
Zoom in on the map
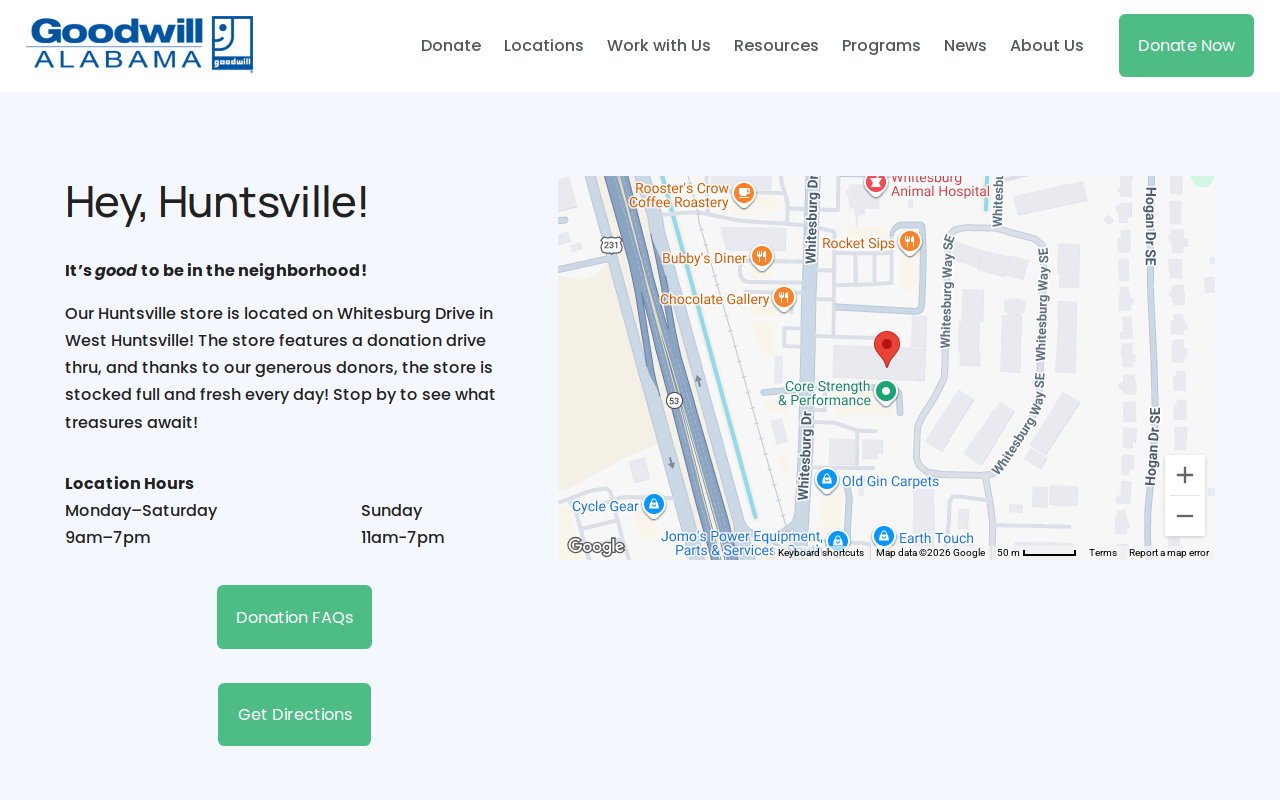coord(1185,475)
